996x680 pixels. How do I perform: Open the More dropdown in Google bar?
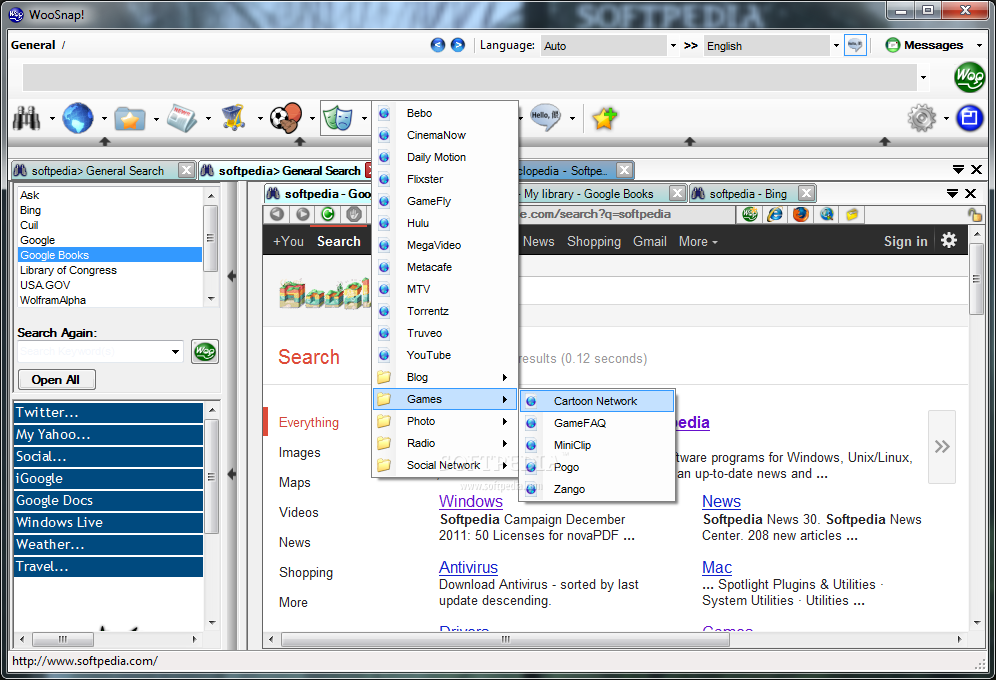pyautogui.click(x=698, y=241)
